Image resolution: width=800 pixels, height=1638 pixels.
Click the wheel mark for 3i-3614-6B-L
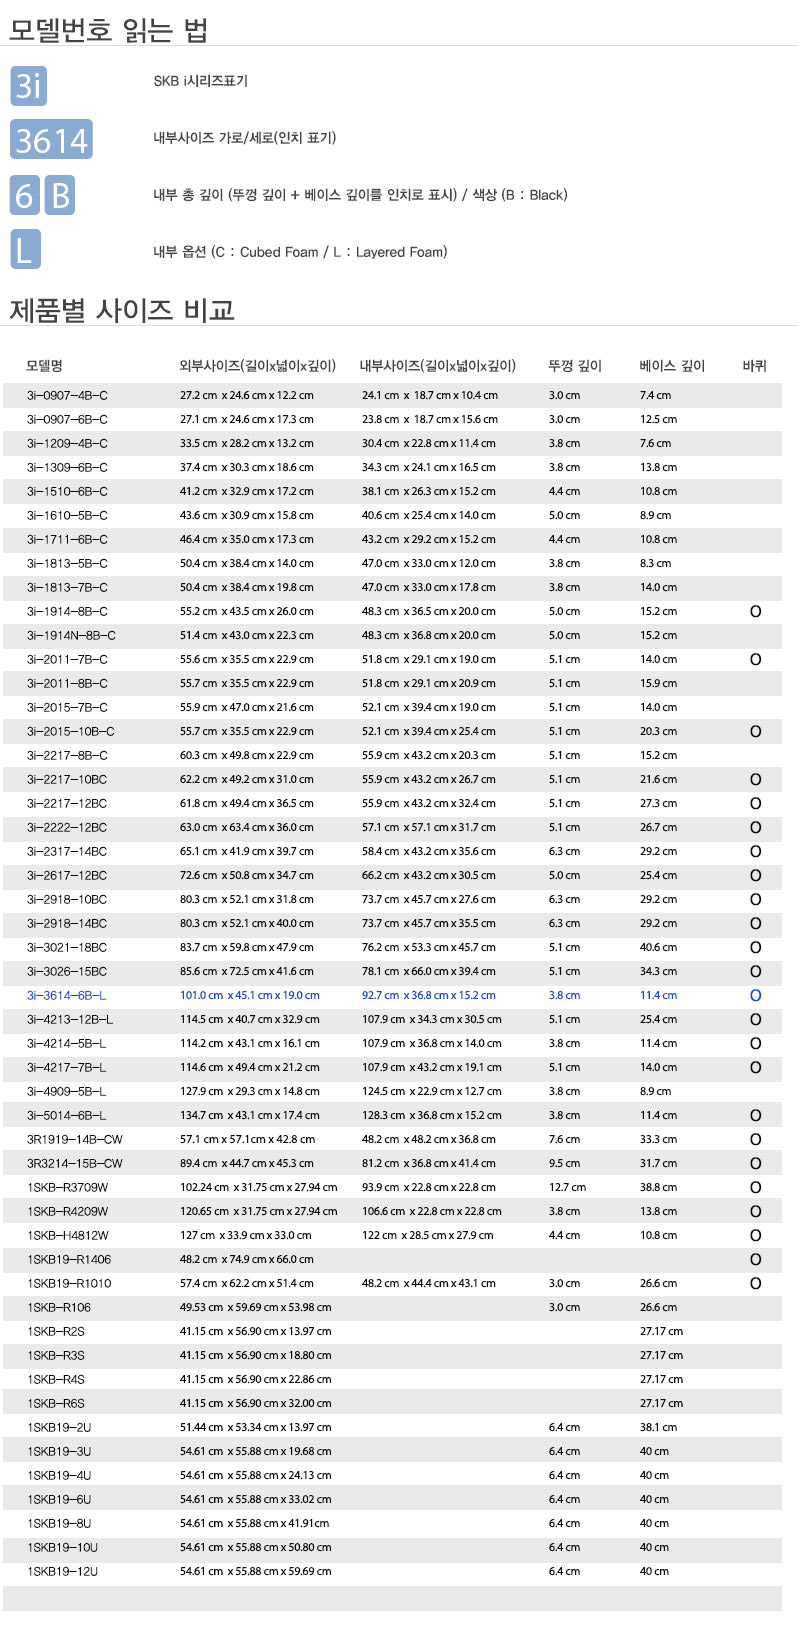pyautogui.click(x=755, y=996)
